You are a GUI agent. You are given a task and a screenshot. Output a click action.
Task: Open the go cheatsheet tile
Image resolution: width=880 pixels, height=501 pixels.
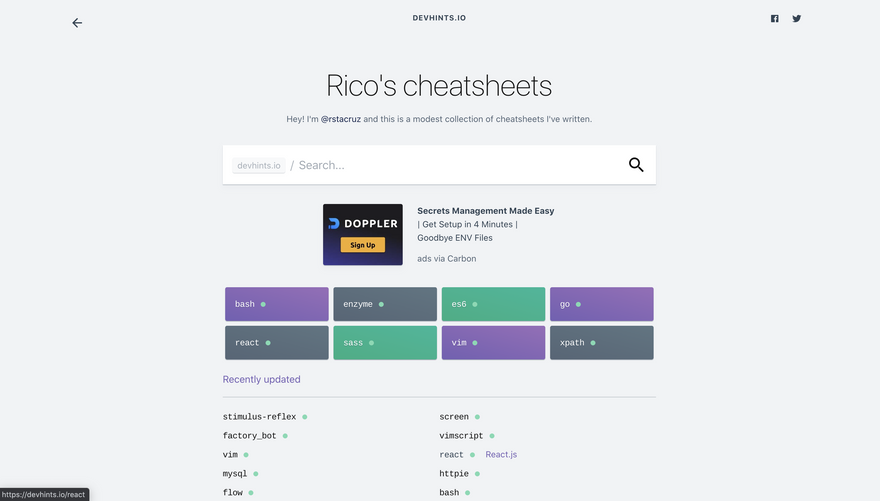(x=601, y=304)
